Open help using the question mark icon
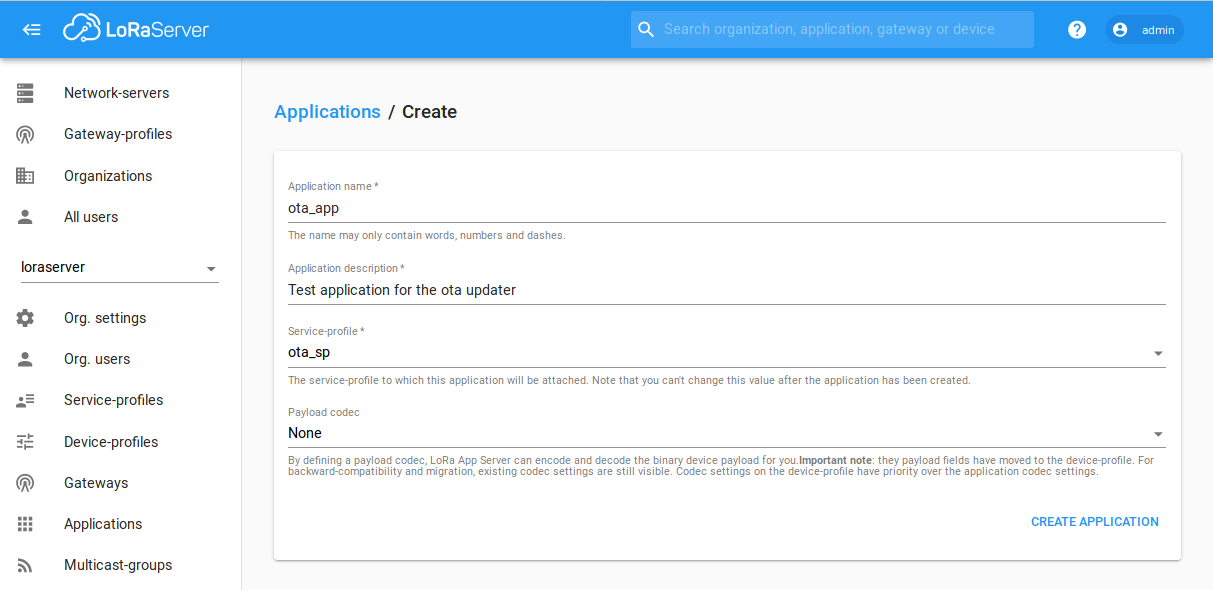Viewport: 1213px width, 590px height. coord(1076,29)
